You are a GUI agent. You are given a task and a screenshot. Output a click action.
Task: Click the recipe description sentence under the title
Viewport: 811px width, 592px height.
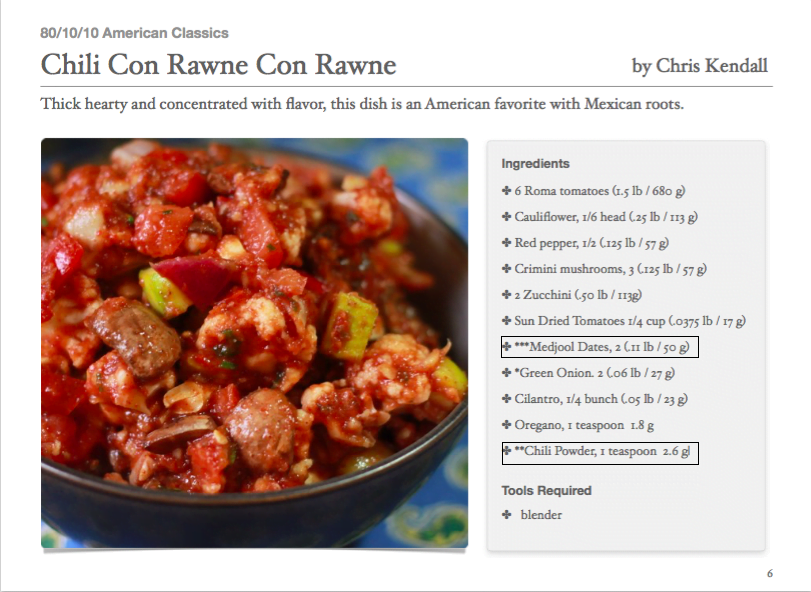[362, 104]
